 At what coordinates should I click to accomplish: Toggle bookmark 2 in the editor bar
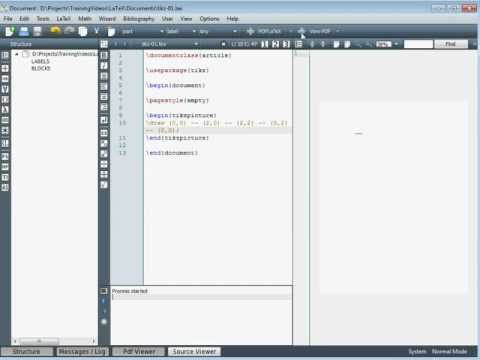click(276, 44)
